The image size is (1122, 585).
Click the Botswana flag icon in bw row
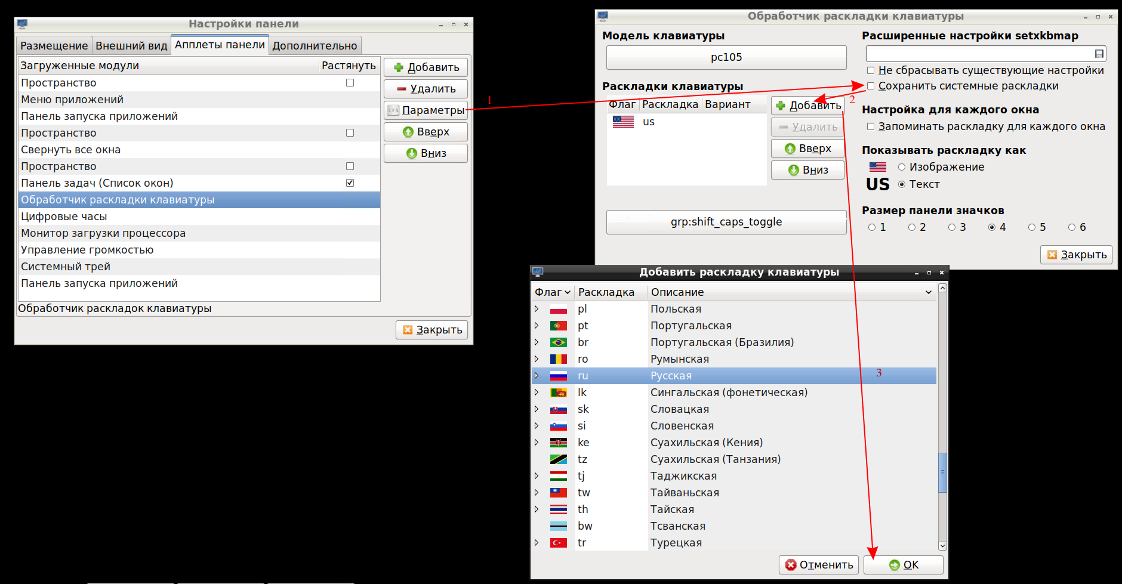click(558, 526)
